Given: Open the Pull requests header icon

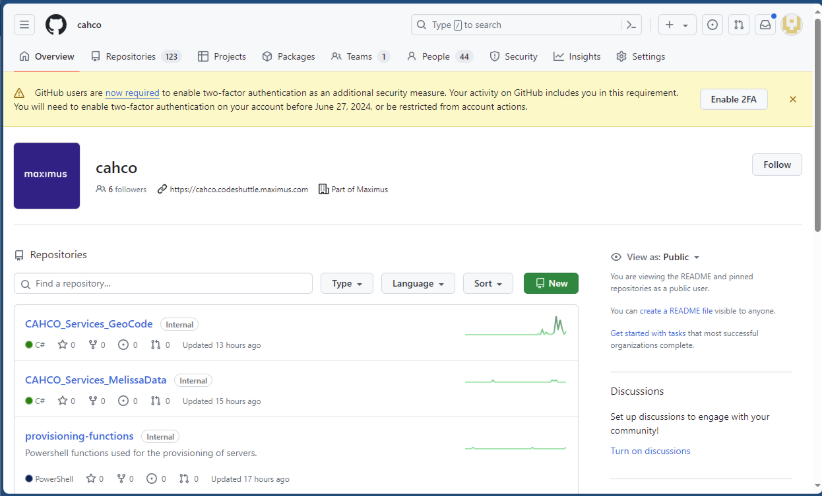Looking at the screenshot, I should point(738,25).
